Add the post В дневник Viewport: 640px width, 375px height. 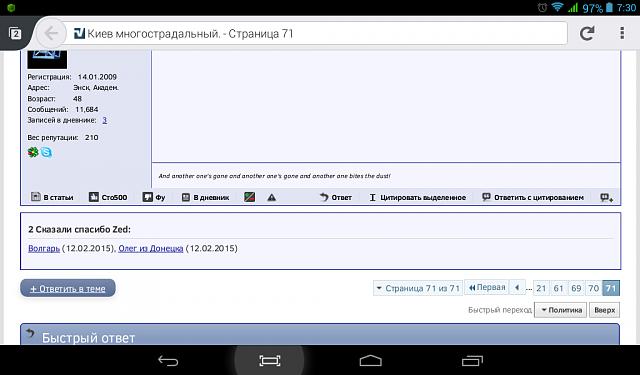point(205,197)
